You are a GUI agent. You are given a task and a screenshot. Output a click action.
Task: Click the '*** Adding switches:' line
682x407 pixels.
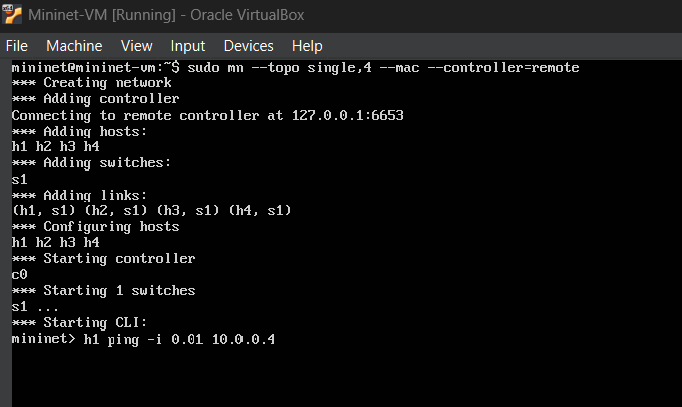pos(91,163)
